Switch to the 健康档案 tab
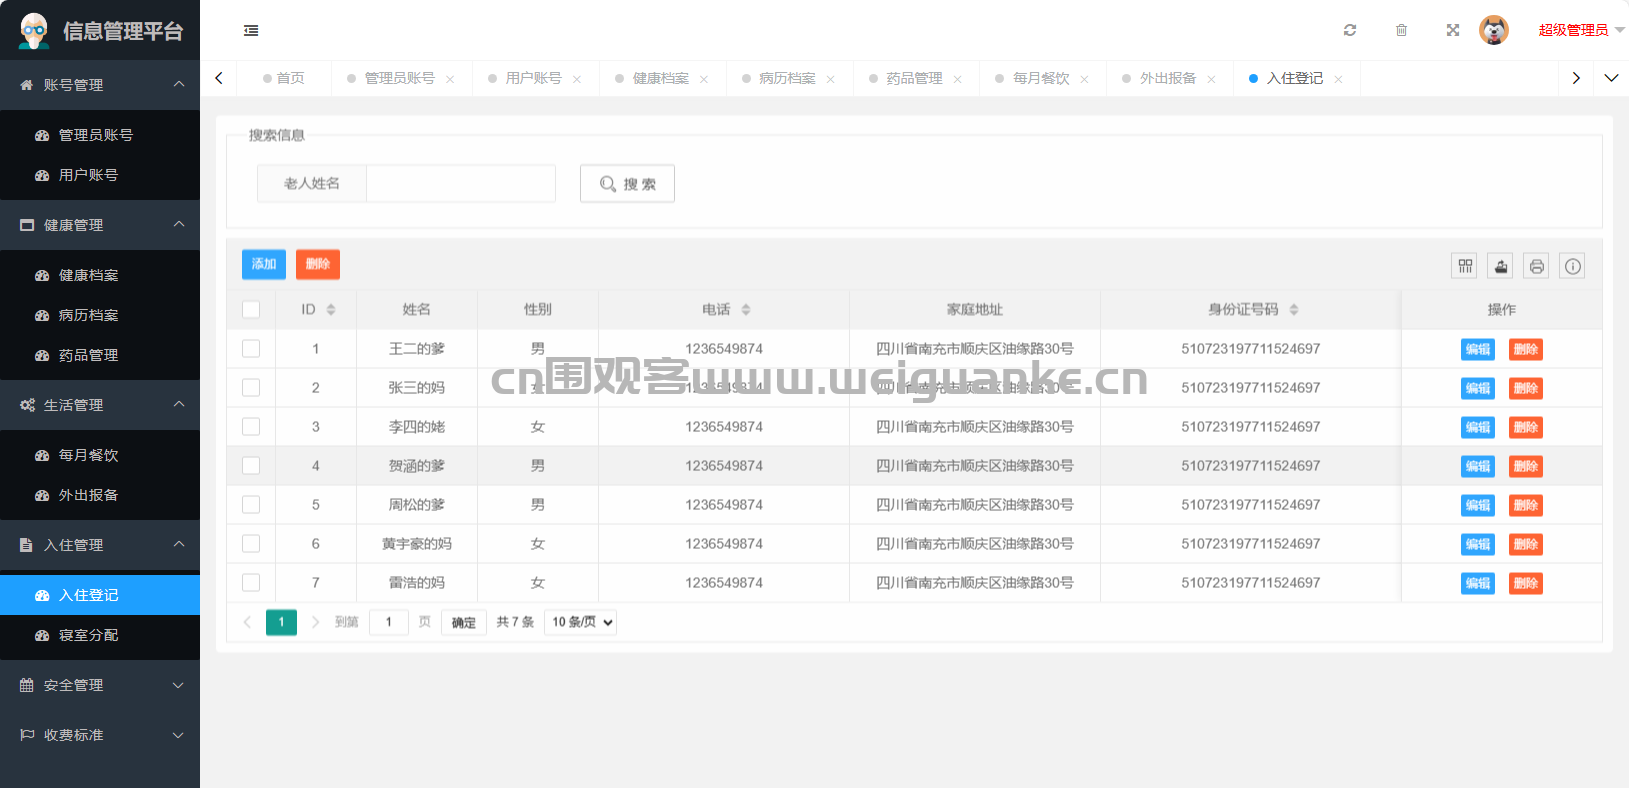The image size is (1629, 788). coord(661,78)
